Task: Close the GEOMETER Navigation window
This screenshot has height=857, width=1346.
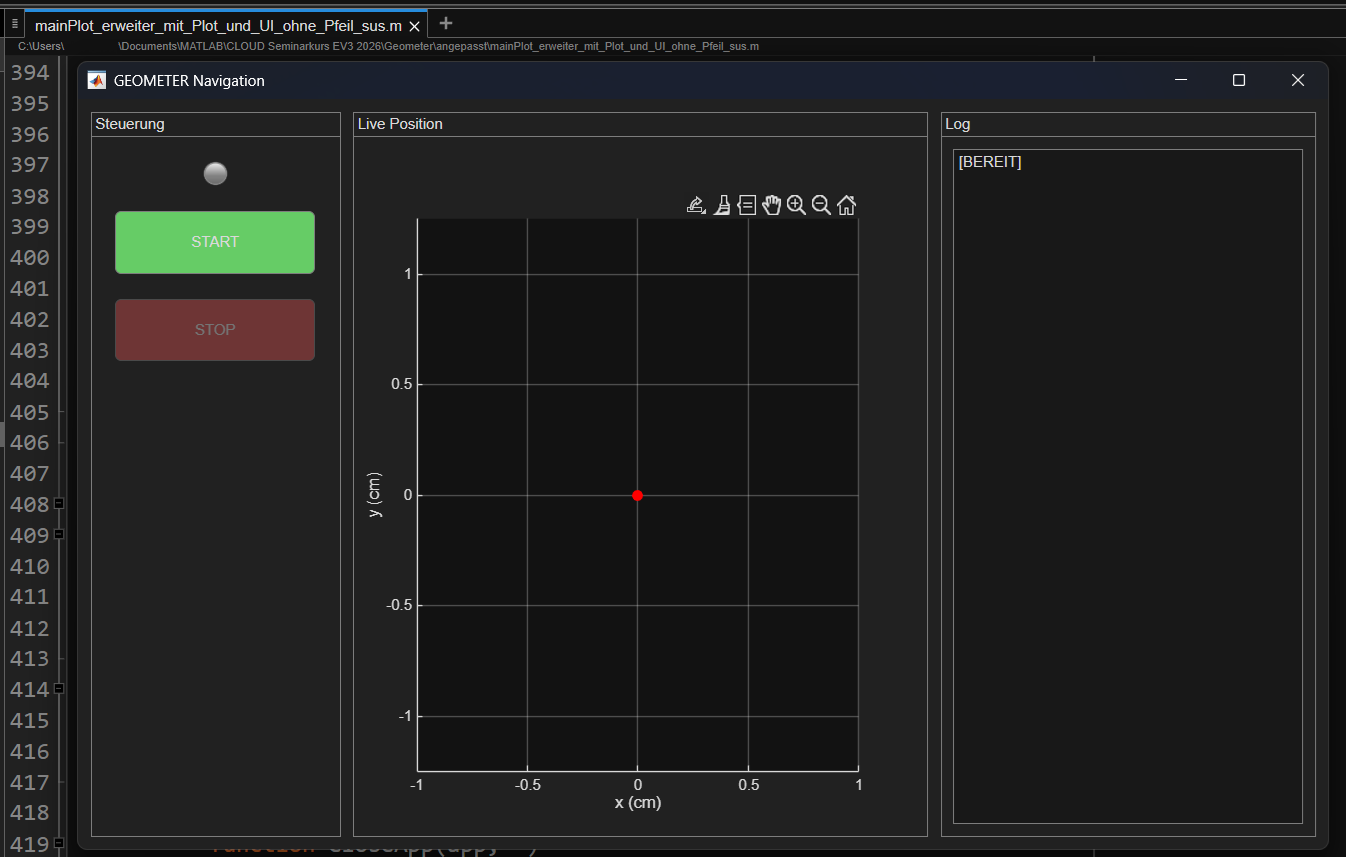Action: click(1298, 80)
